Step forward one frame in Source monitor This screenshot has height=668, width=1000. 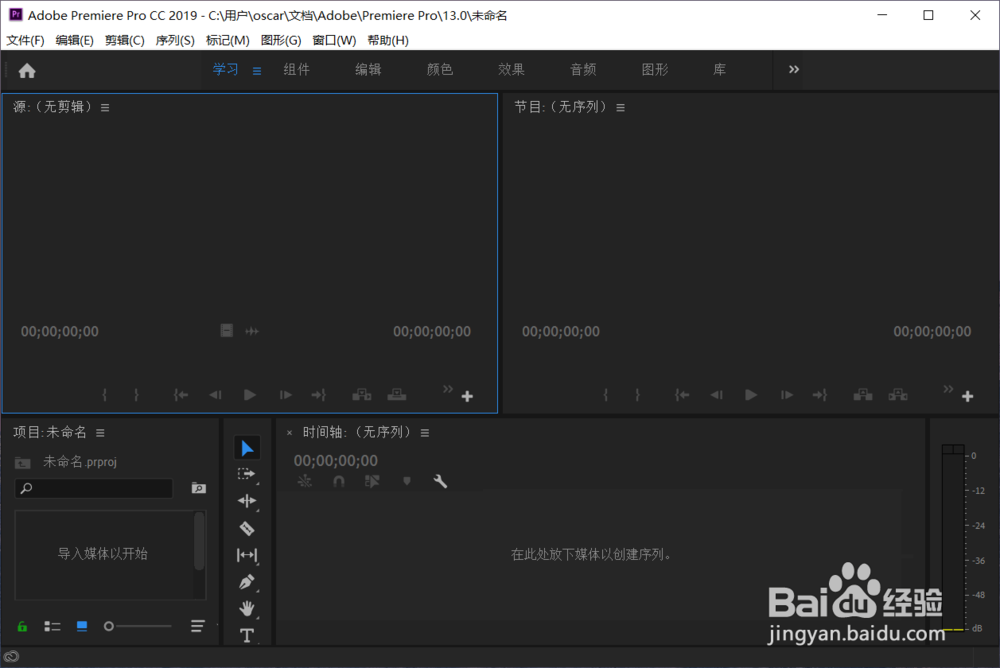click(286, 395)
